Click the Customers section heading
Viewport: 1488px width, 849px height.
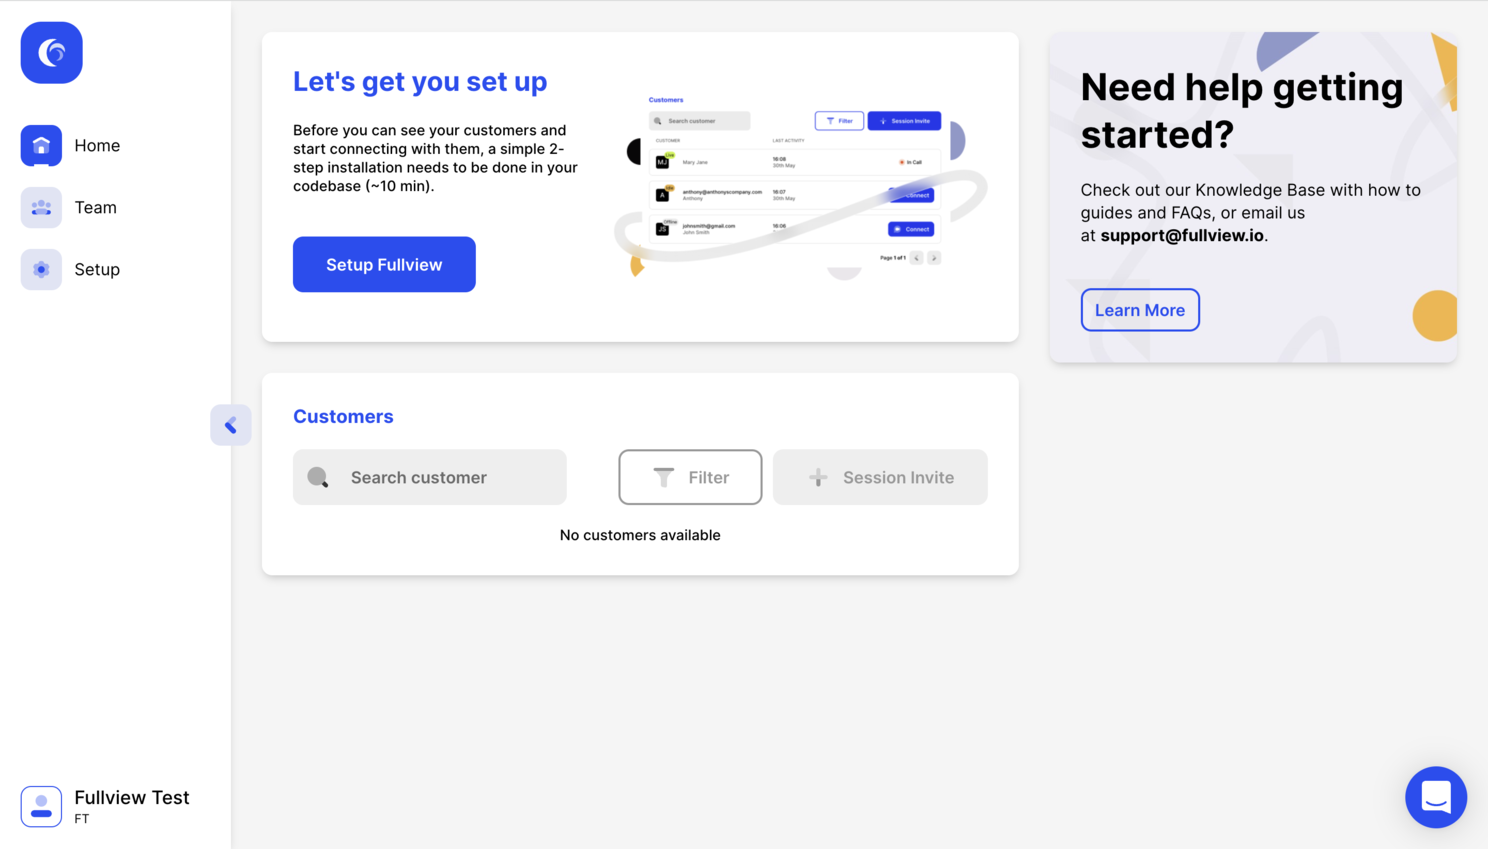pyautogui.click(x=343, y=416)
